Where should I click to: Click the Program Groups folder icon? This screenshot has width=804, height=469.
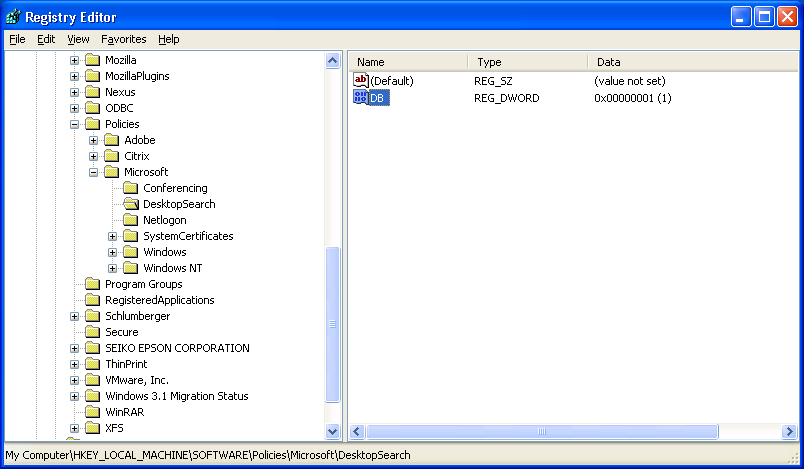click(93, 284)
